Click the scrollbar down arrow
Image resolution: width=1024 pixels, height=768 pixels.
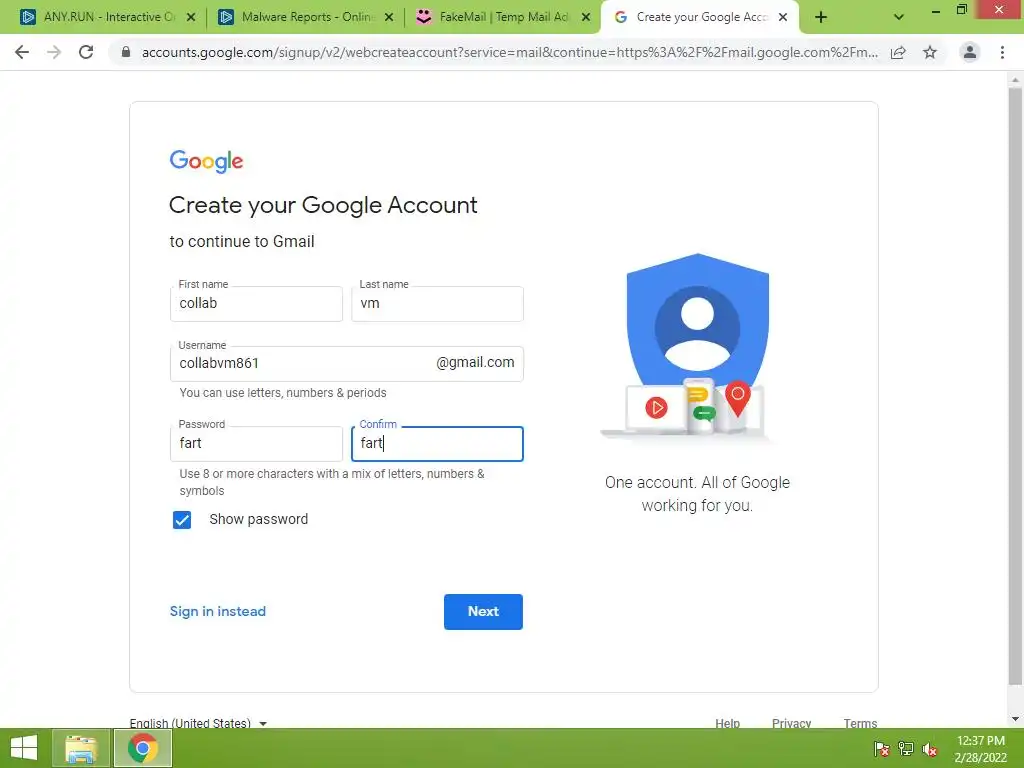(x=1015, y=719)
